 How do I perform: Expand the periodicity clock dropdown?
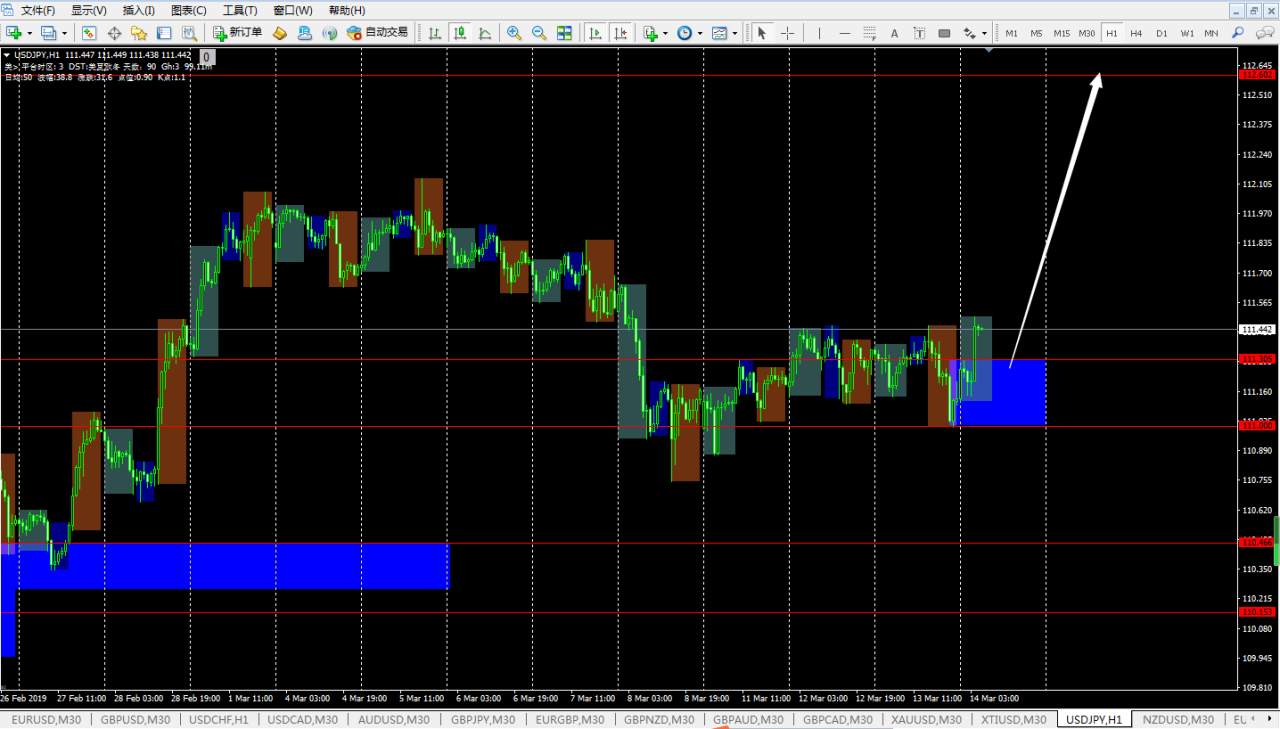[699, 33]
